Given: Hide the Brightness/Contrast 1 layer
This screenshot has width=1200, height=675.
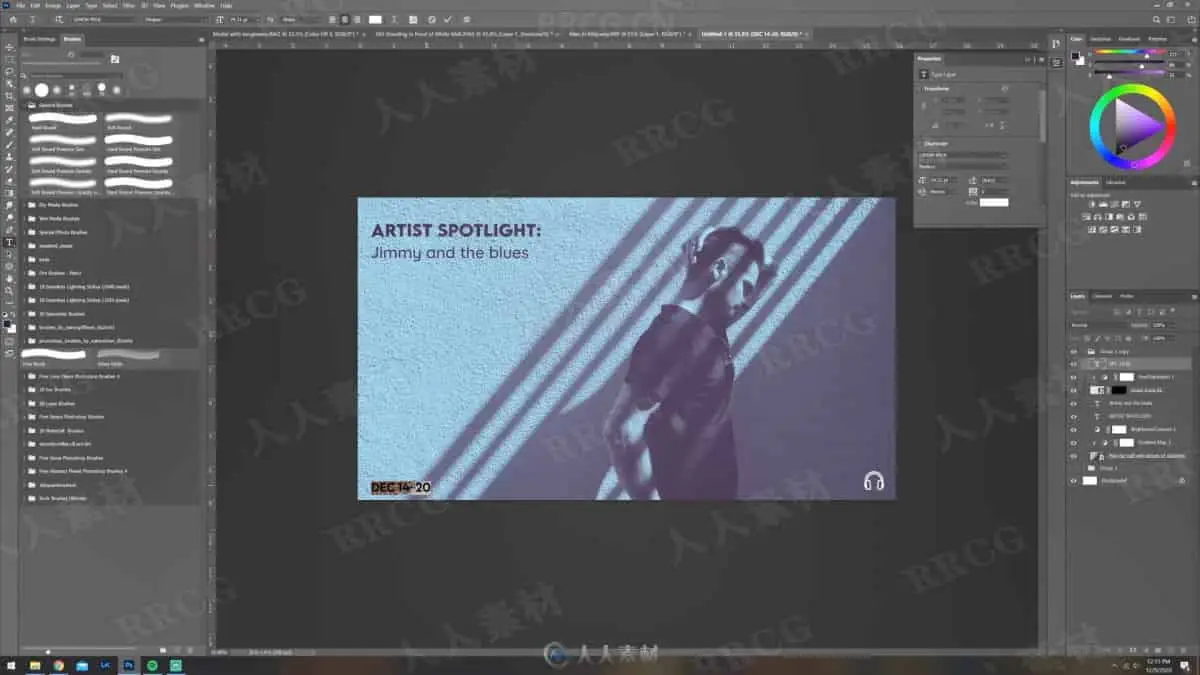Looking at the screenshot, I should 1073,429.
